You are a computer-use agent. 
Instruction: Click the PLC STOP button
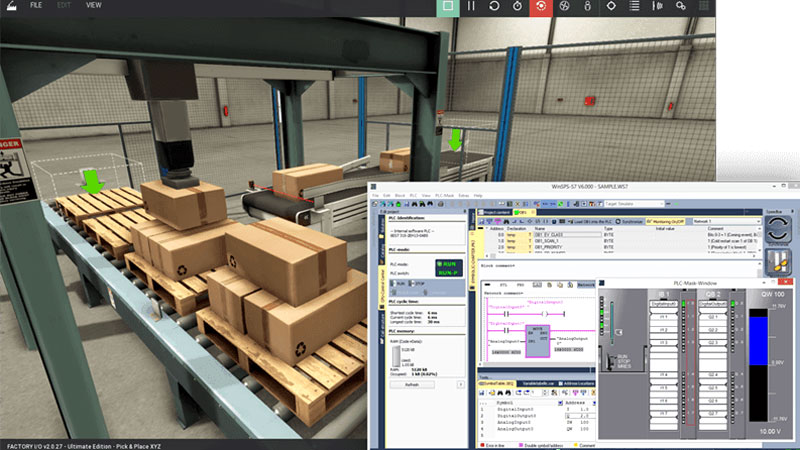coord(417,283)
